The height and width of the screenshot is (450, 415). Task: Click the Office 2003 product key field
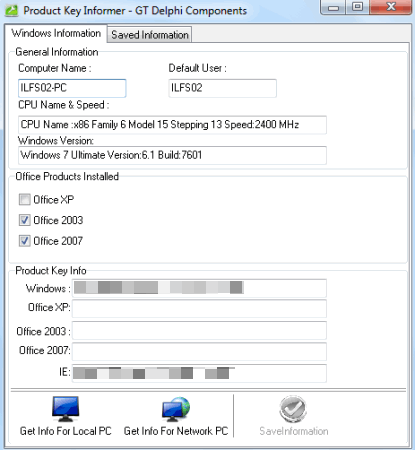pos(199,331)
